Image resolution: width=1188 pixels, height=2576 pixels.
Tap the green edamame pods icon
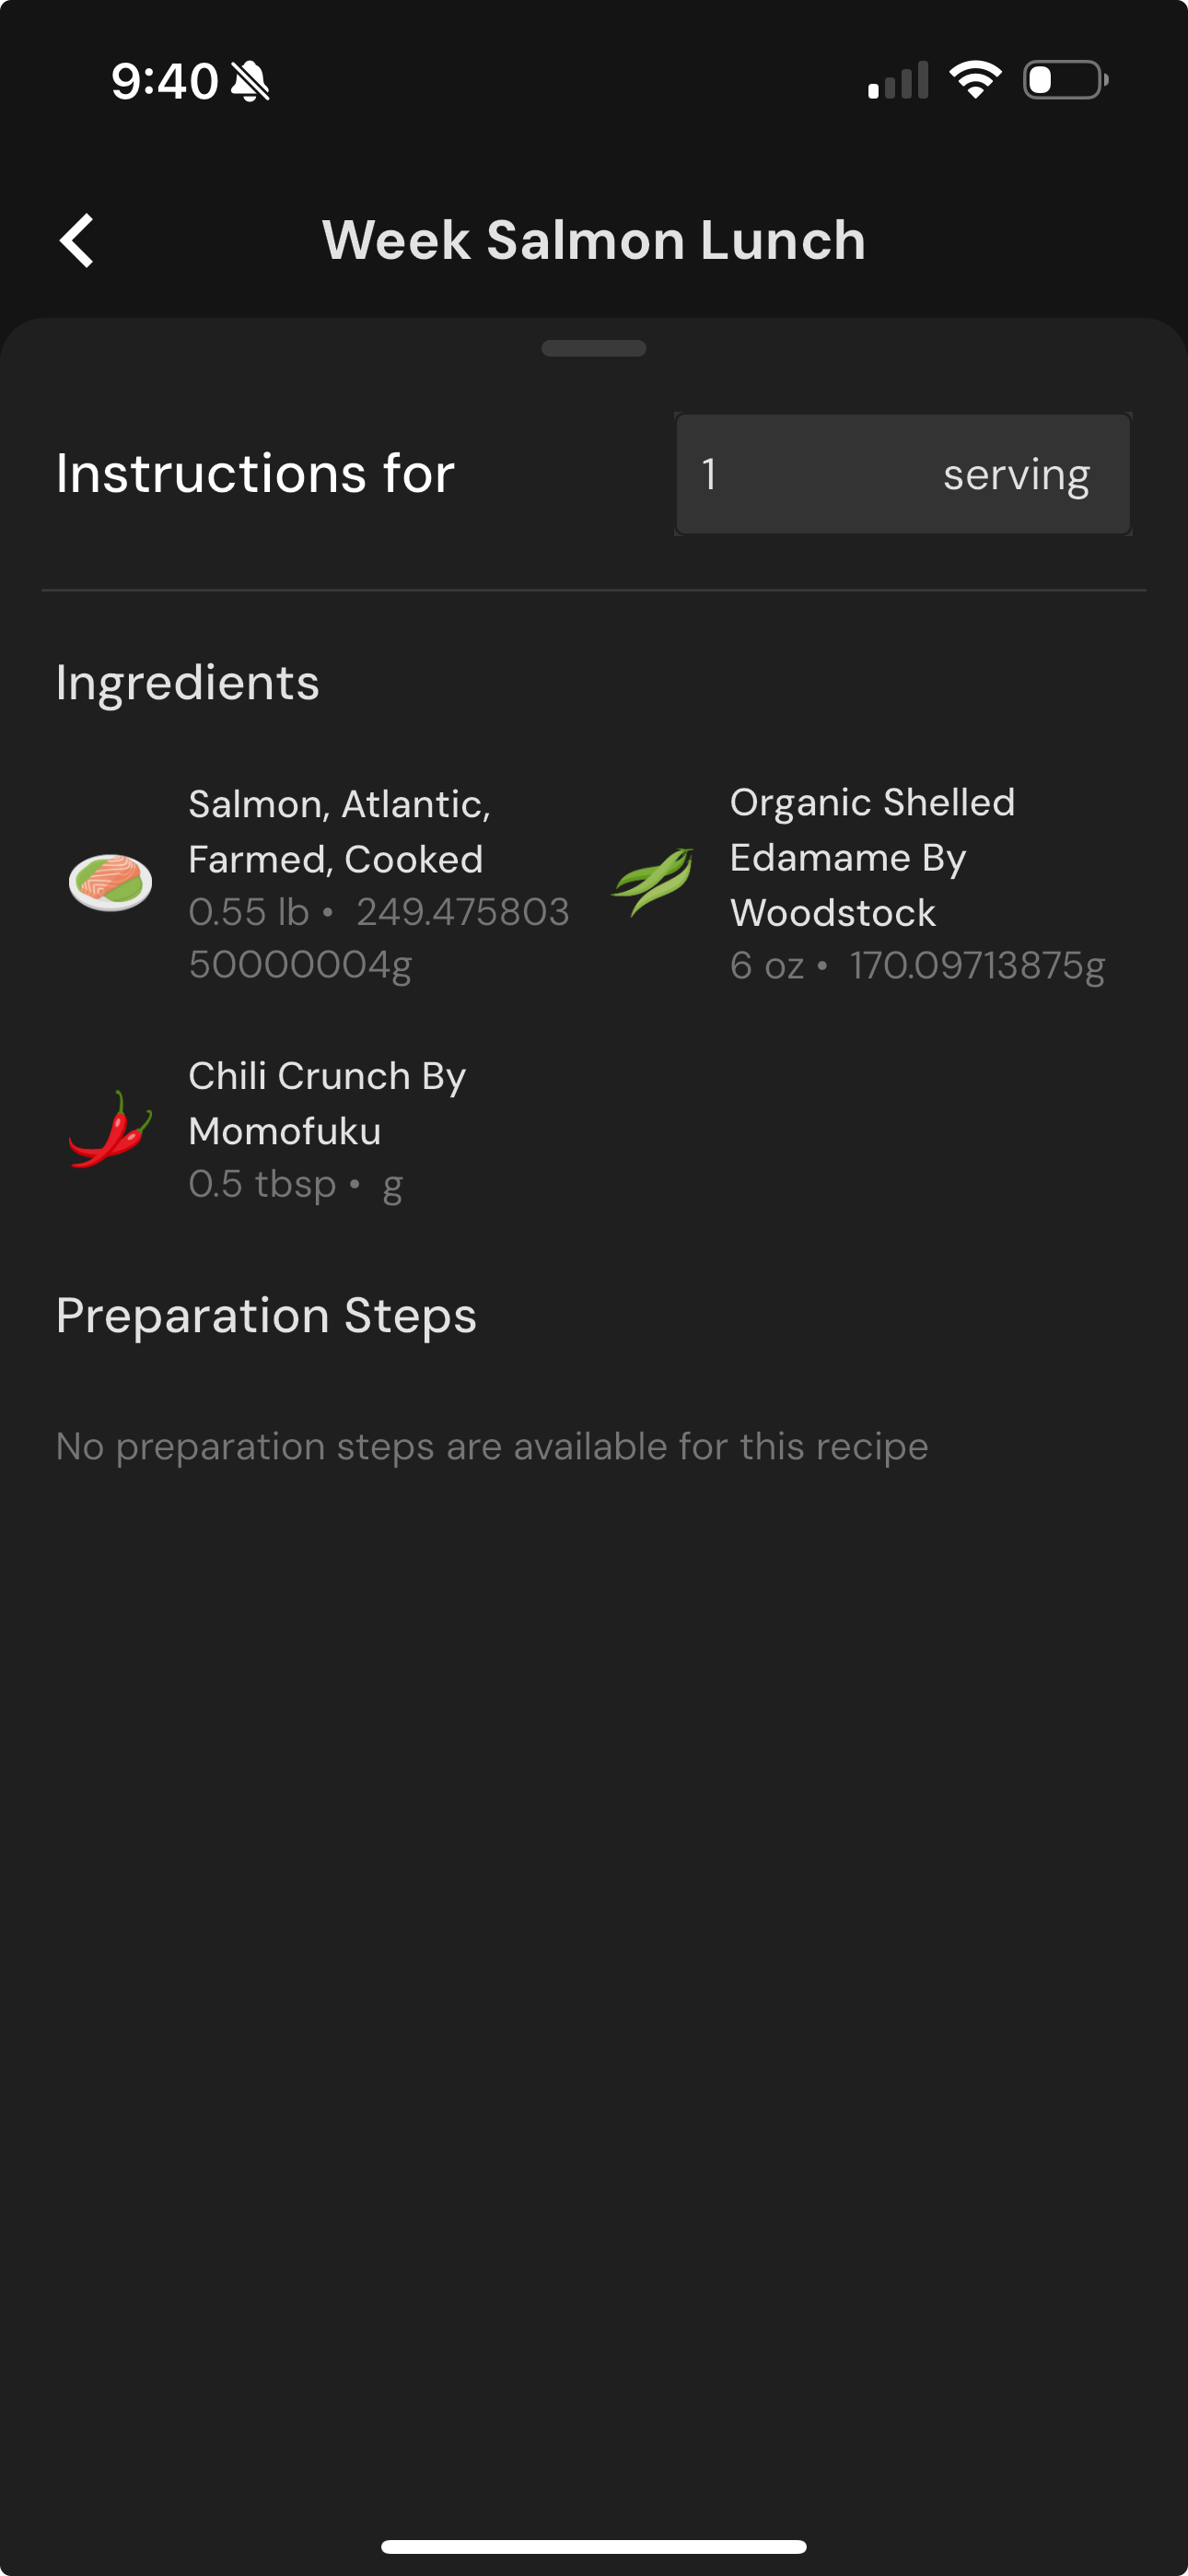click(x=652, y=882)
